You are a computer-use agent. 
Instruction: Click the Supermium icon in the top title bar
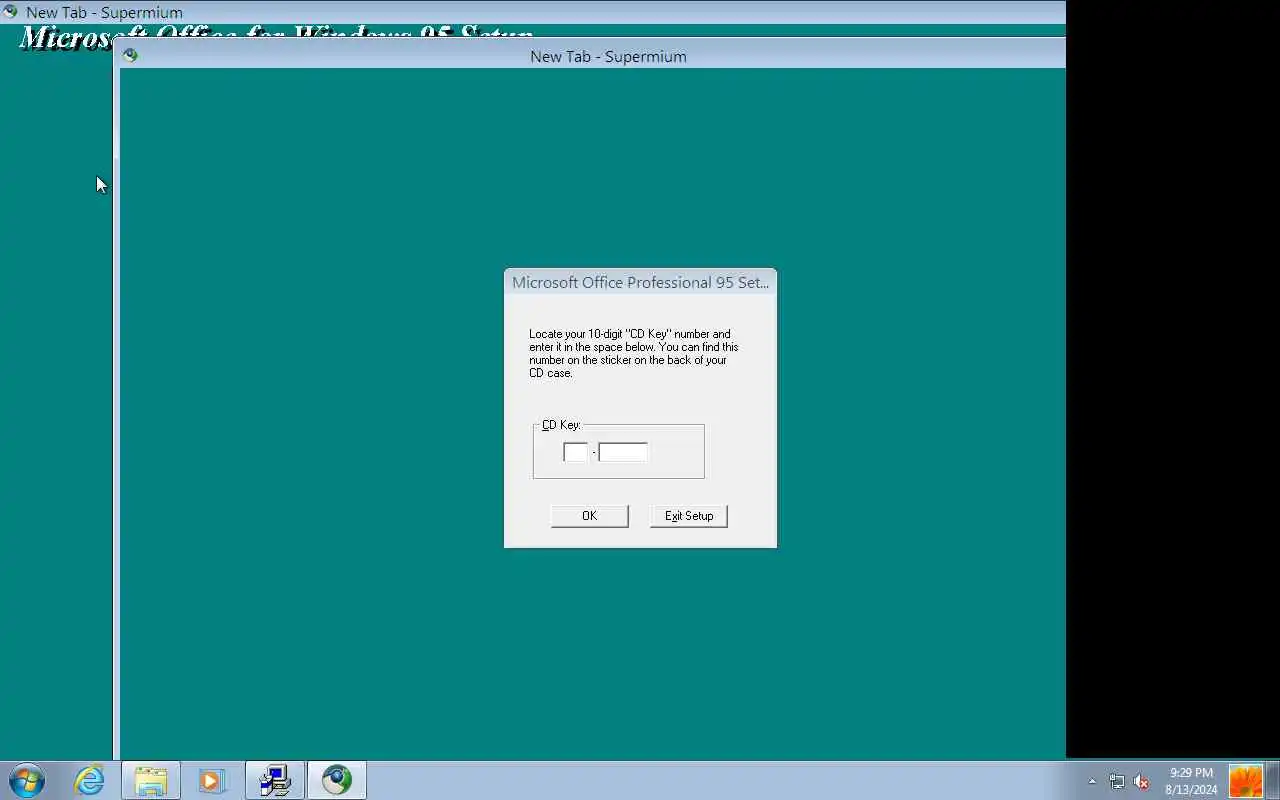tap(10, 12)
